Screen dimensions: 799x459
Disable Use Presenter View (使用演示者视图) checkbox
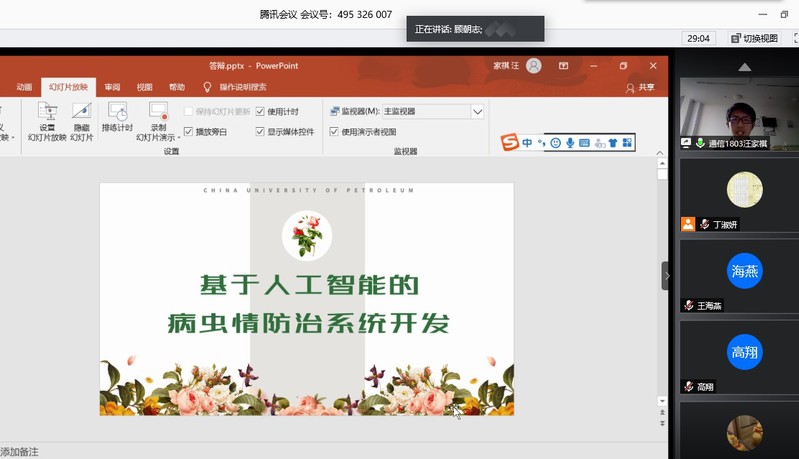pos(335,132)
